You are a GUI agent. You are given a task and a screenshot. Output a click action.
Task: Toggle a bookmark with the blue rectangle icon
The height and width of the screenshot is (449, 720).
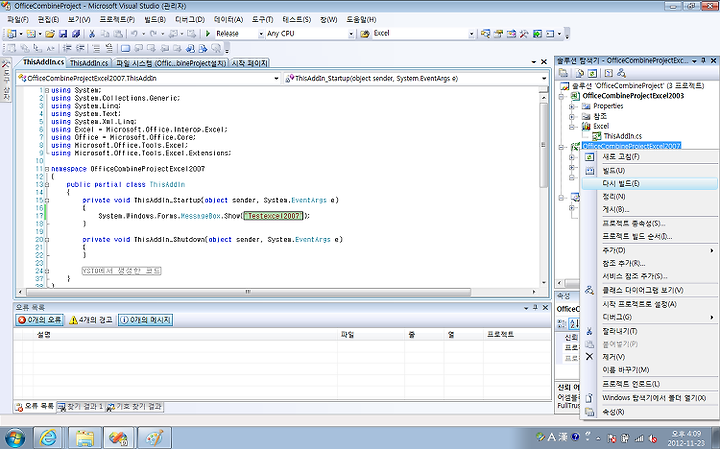click(125, 48)
